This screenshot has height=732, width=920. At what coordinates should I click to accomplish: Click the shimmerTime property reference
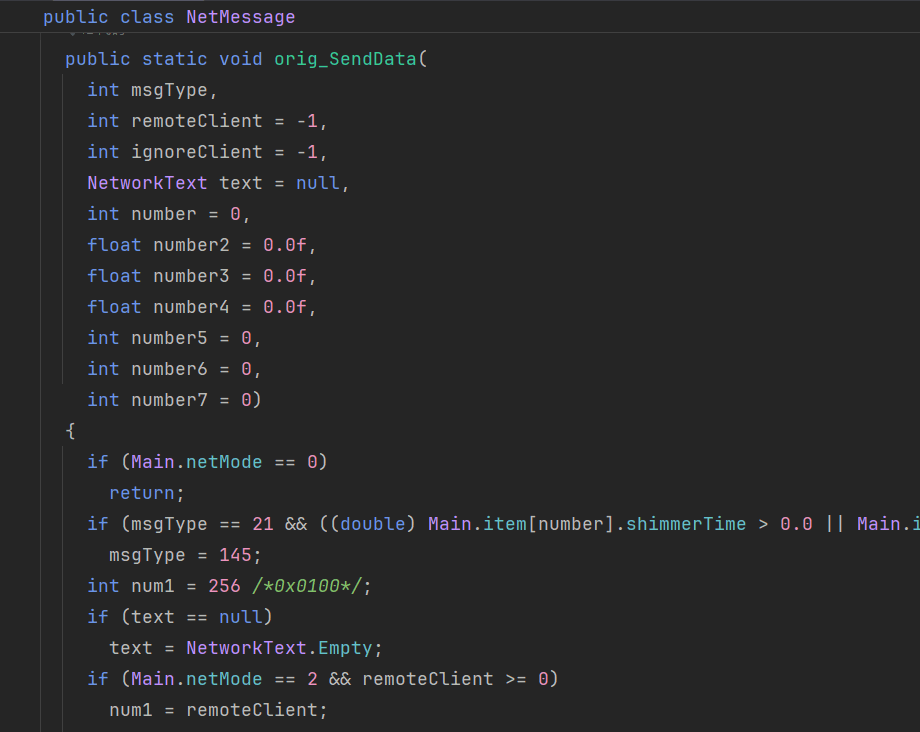[686, 524]
